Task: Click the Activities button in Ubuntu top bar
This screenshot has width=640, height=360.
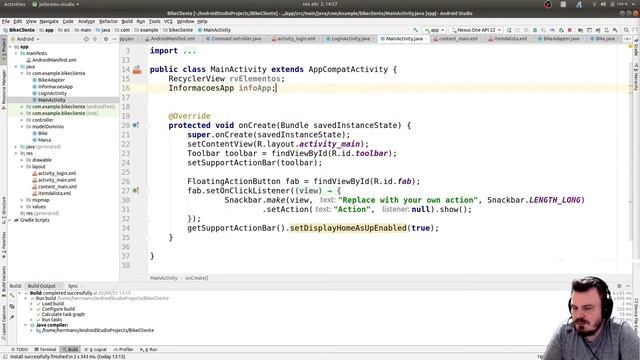Action: point(14,4)
